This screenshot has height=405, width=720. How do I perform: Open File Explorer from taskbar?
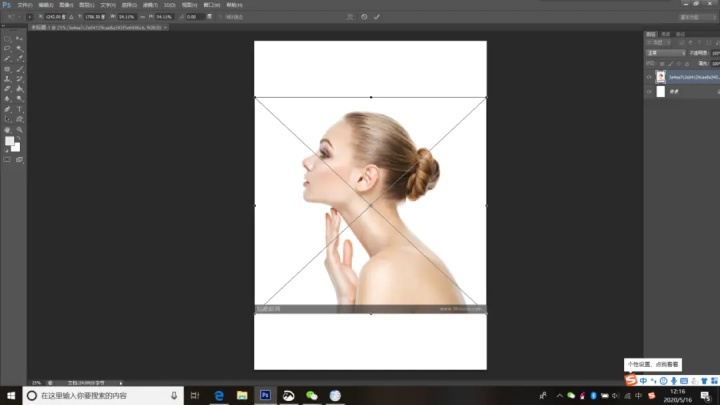click(242, 395)
